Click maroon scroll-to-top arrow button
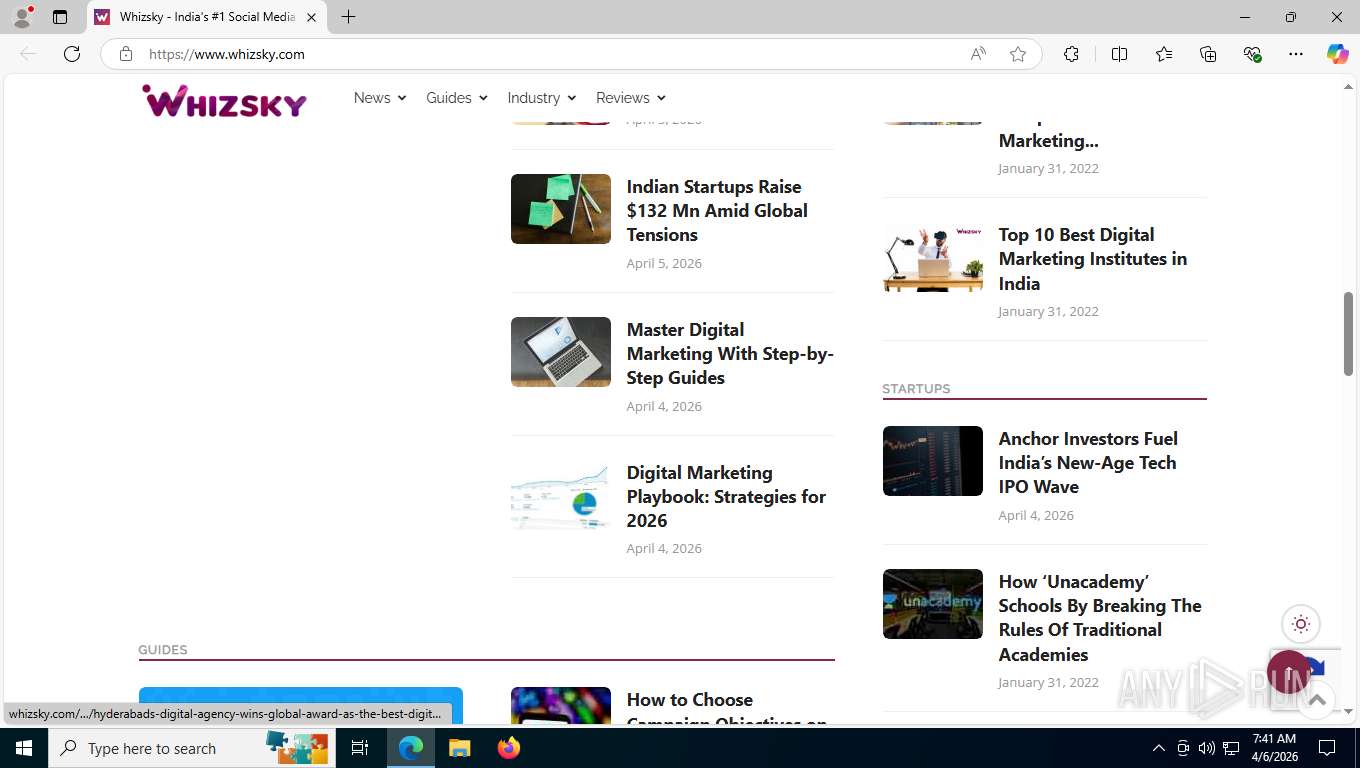Viewport: 1360px width, 768px height. (1289, 672)
